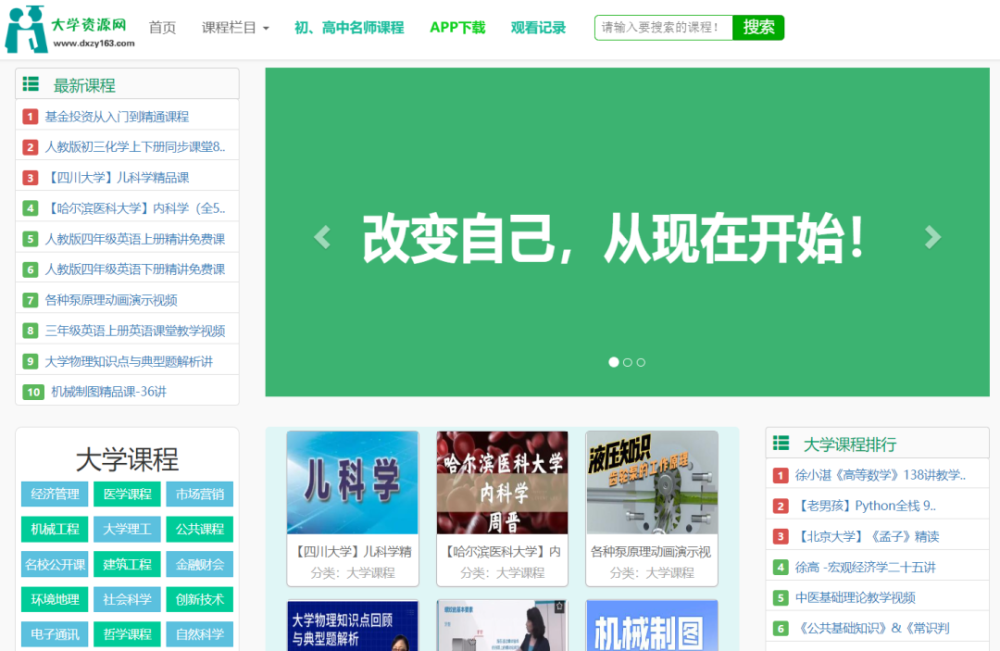Select the 哲学课程 category button
The width and height of the screenshot is (1000, 651).
pos(128,634)
